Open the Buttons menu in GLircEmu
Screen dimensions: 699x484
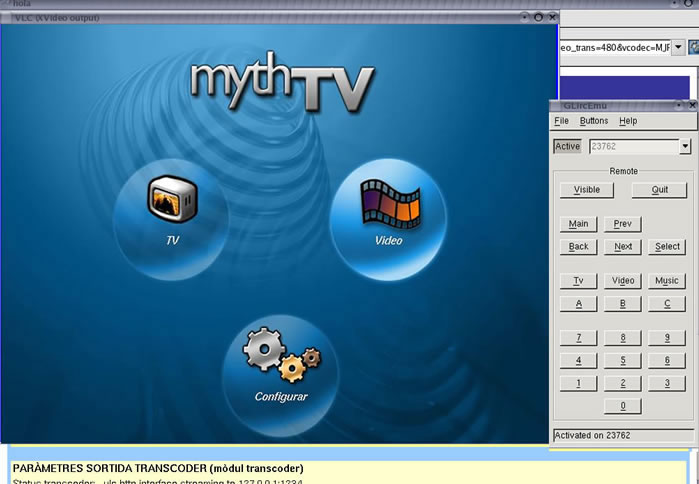tap(594, 121)
